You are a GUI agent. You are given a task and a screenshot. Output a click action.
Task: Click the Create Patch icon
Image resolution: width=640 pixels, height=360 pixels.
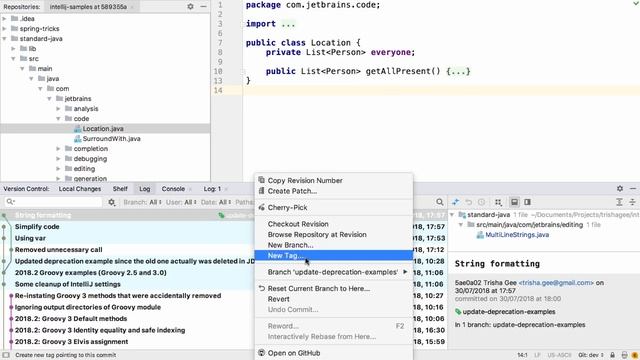[x=262, y=191]
